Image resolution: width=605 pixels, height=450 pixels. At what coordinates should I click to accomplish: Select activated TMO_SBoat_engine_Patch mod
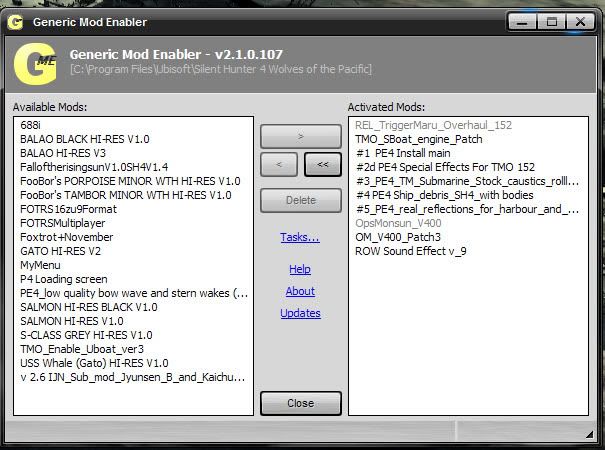pos(419,139)
